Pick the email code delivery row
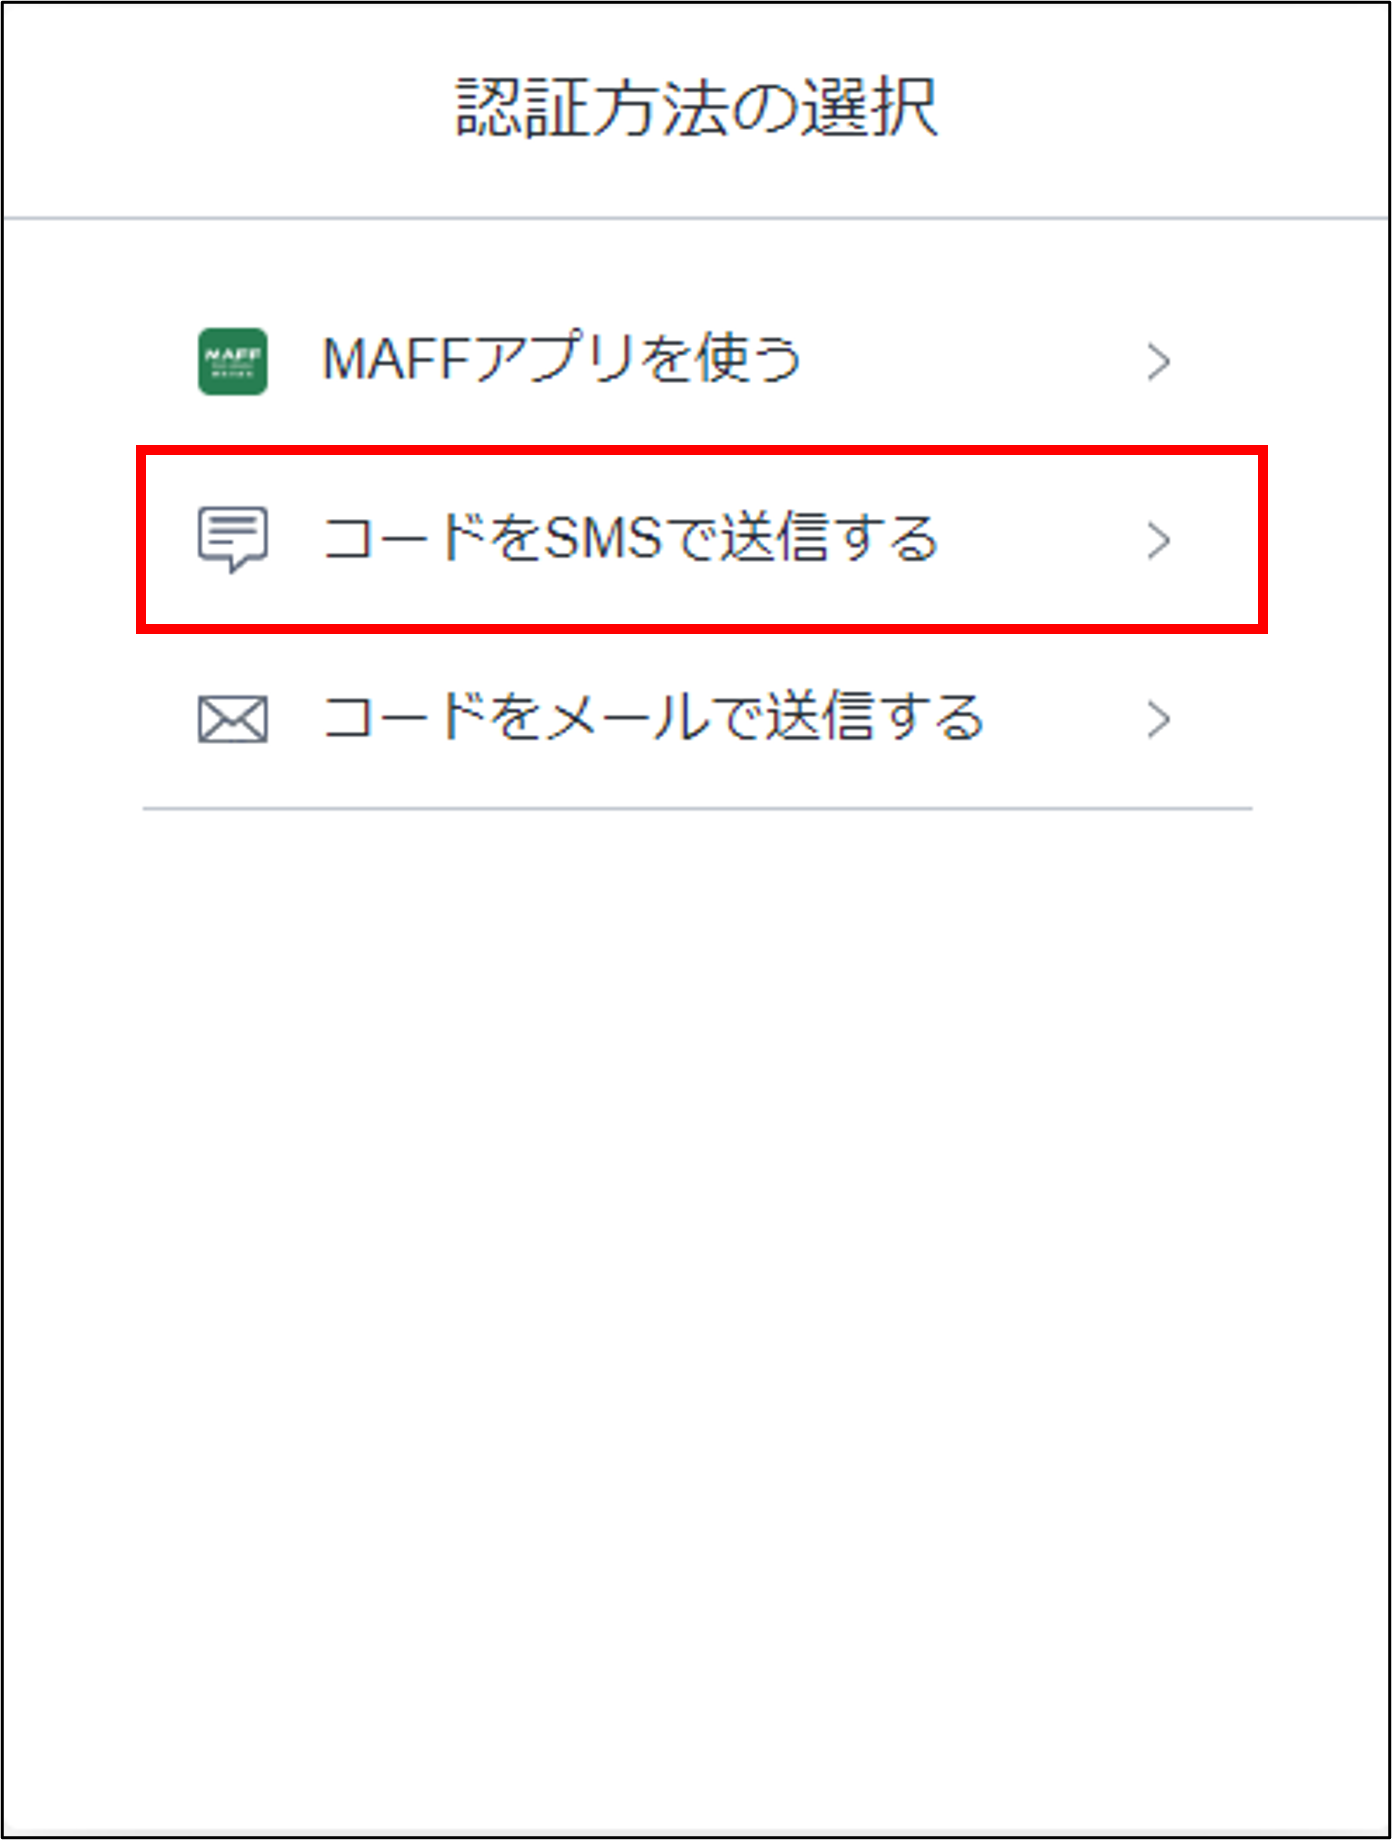The width and height of the screenshot is (1392, 1840). click(x=697, y=719)
